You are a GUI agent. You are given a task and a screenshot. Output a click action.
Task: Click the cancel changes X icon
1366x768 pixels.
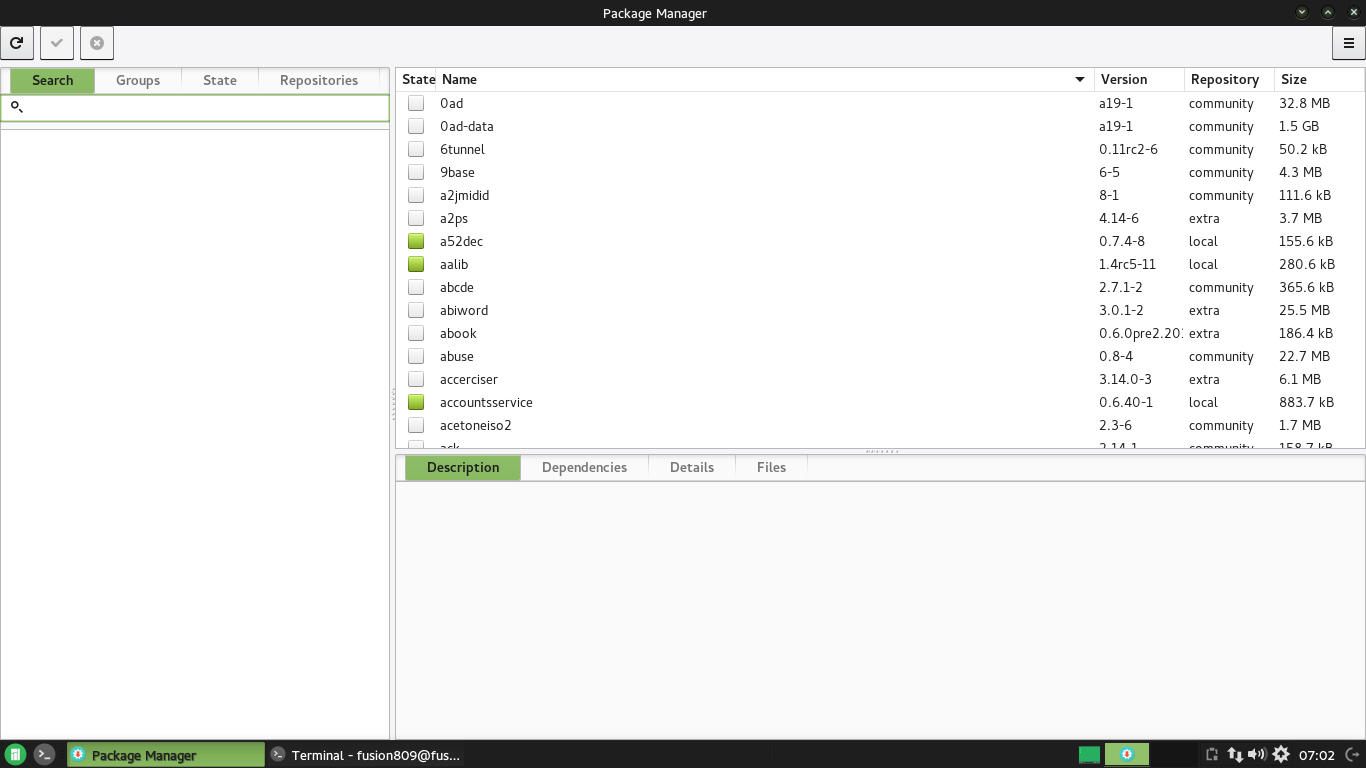(97, 43)
